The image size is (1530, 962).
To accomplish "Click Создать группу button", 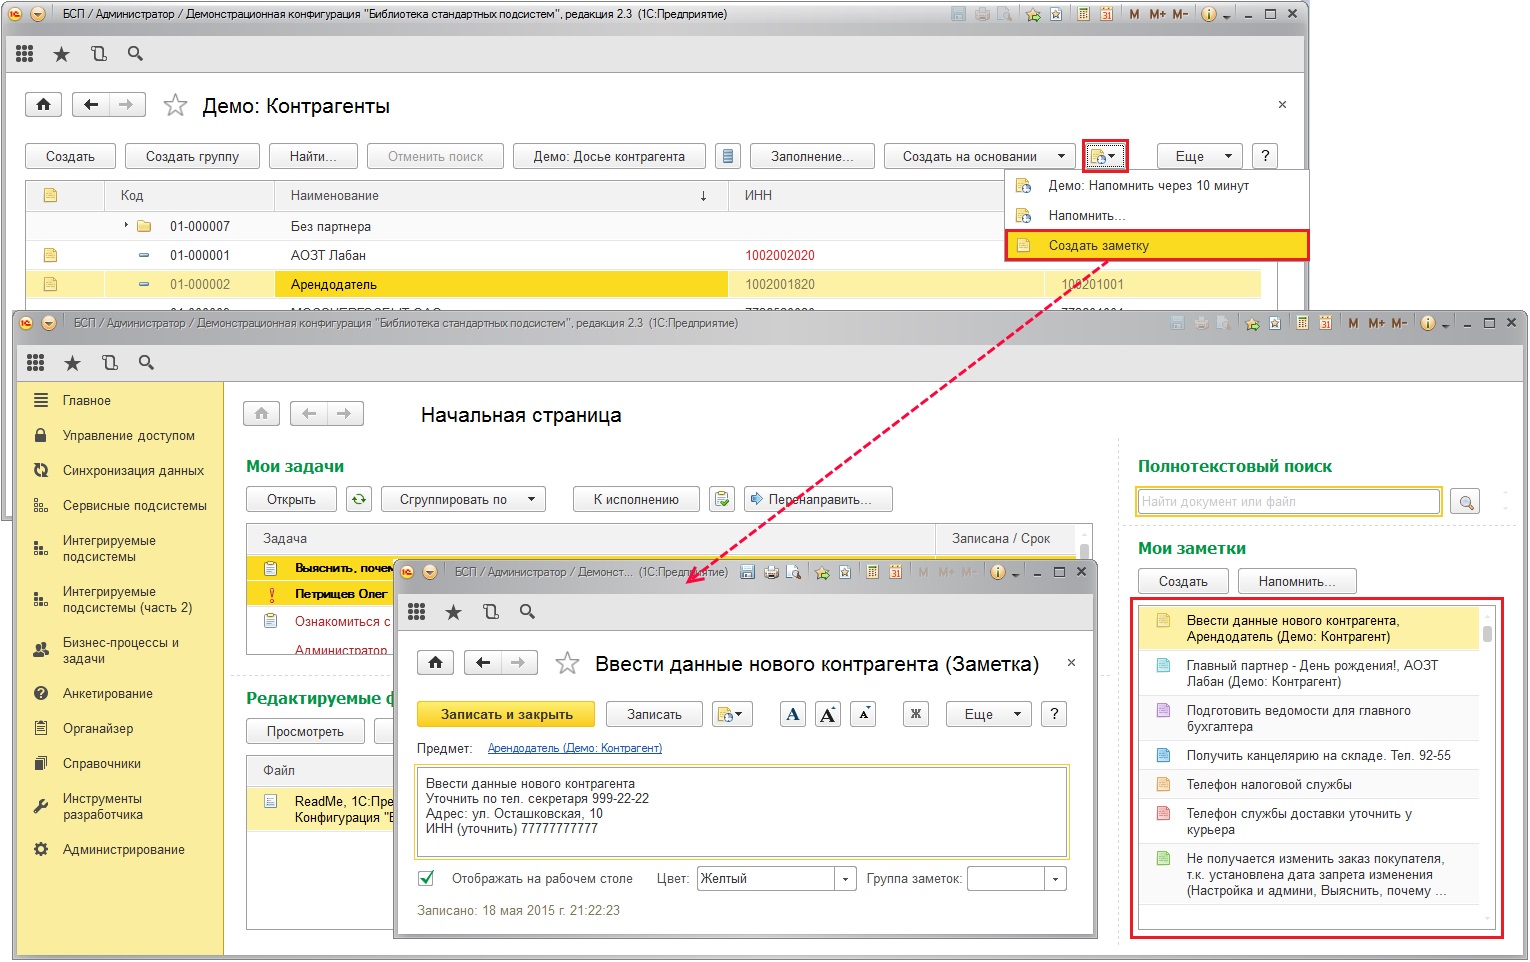I will pyautogui.click(x=192, y=156).
